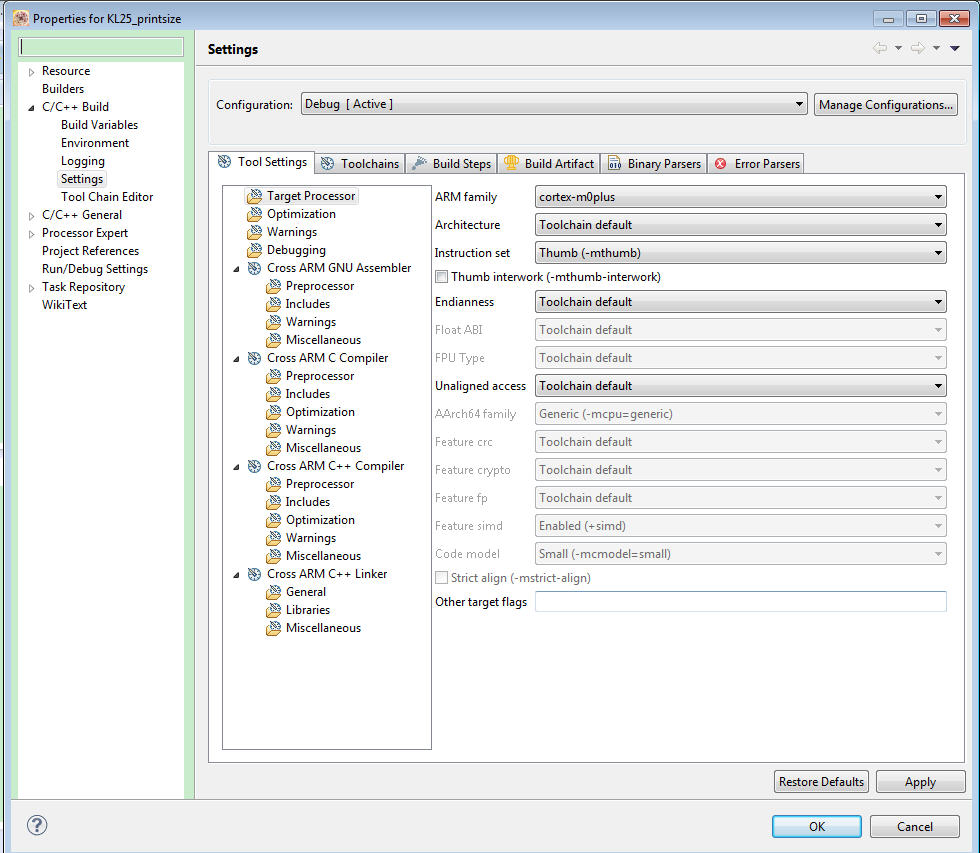Image resolution: width=980 pixels, height=853 pixels.
Task: Click the Manage Configurations button
Action: [886, 104]
